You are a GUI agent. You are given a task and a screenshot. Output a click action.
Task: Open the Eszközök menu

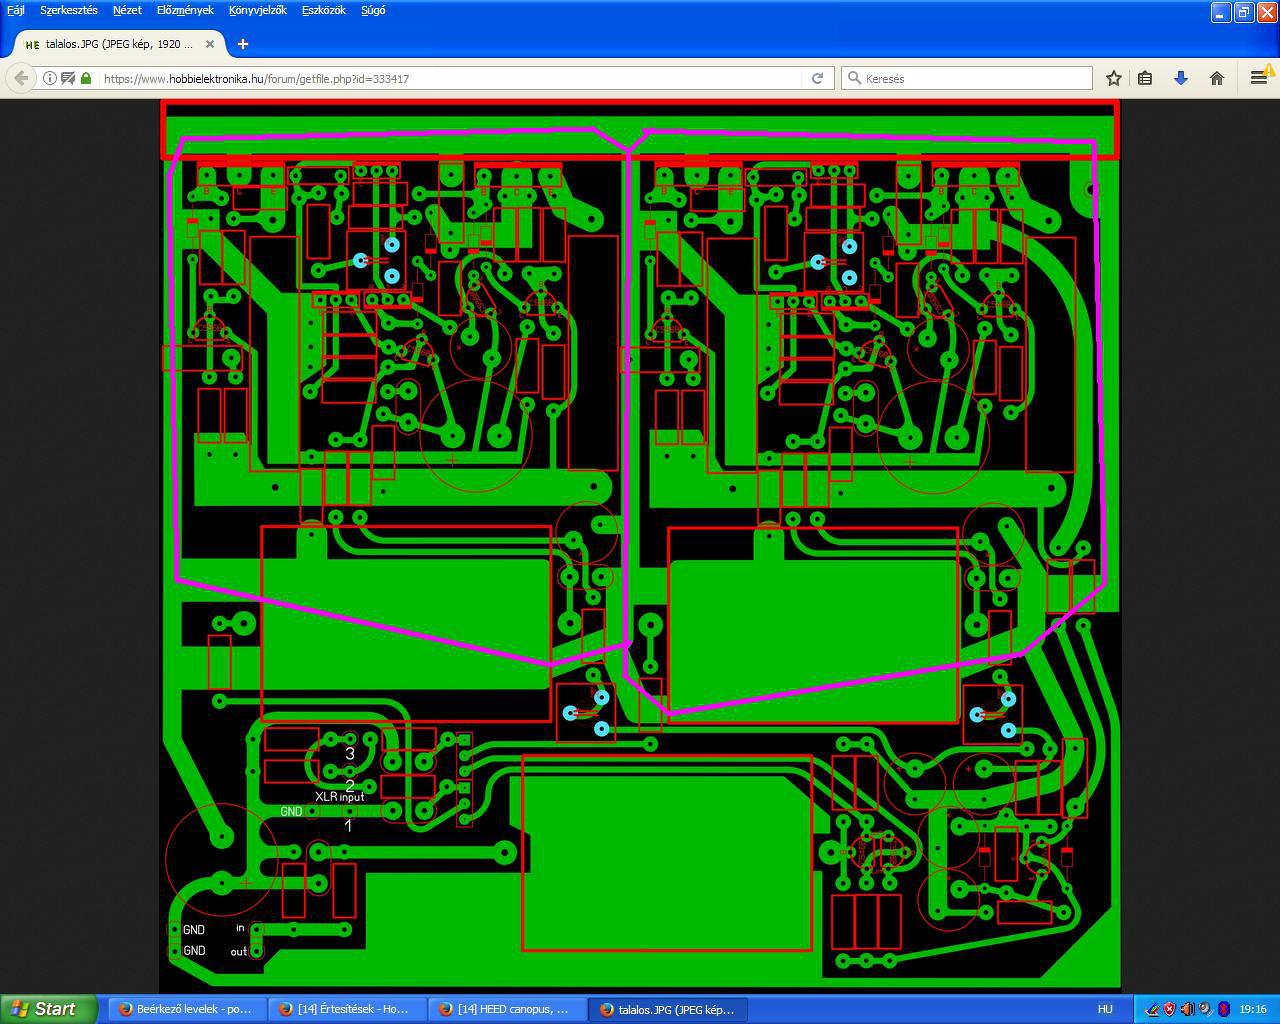pos(324,10)
